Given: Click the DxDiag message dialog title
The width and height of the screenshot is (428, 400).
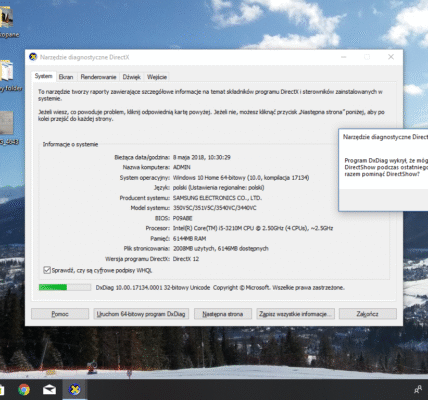Looking at the screenshot, I should (385, 137).
